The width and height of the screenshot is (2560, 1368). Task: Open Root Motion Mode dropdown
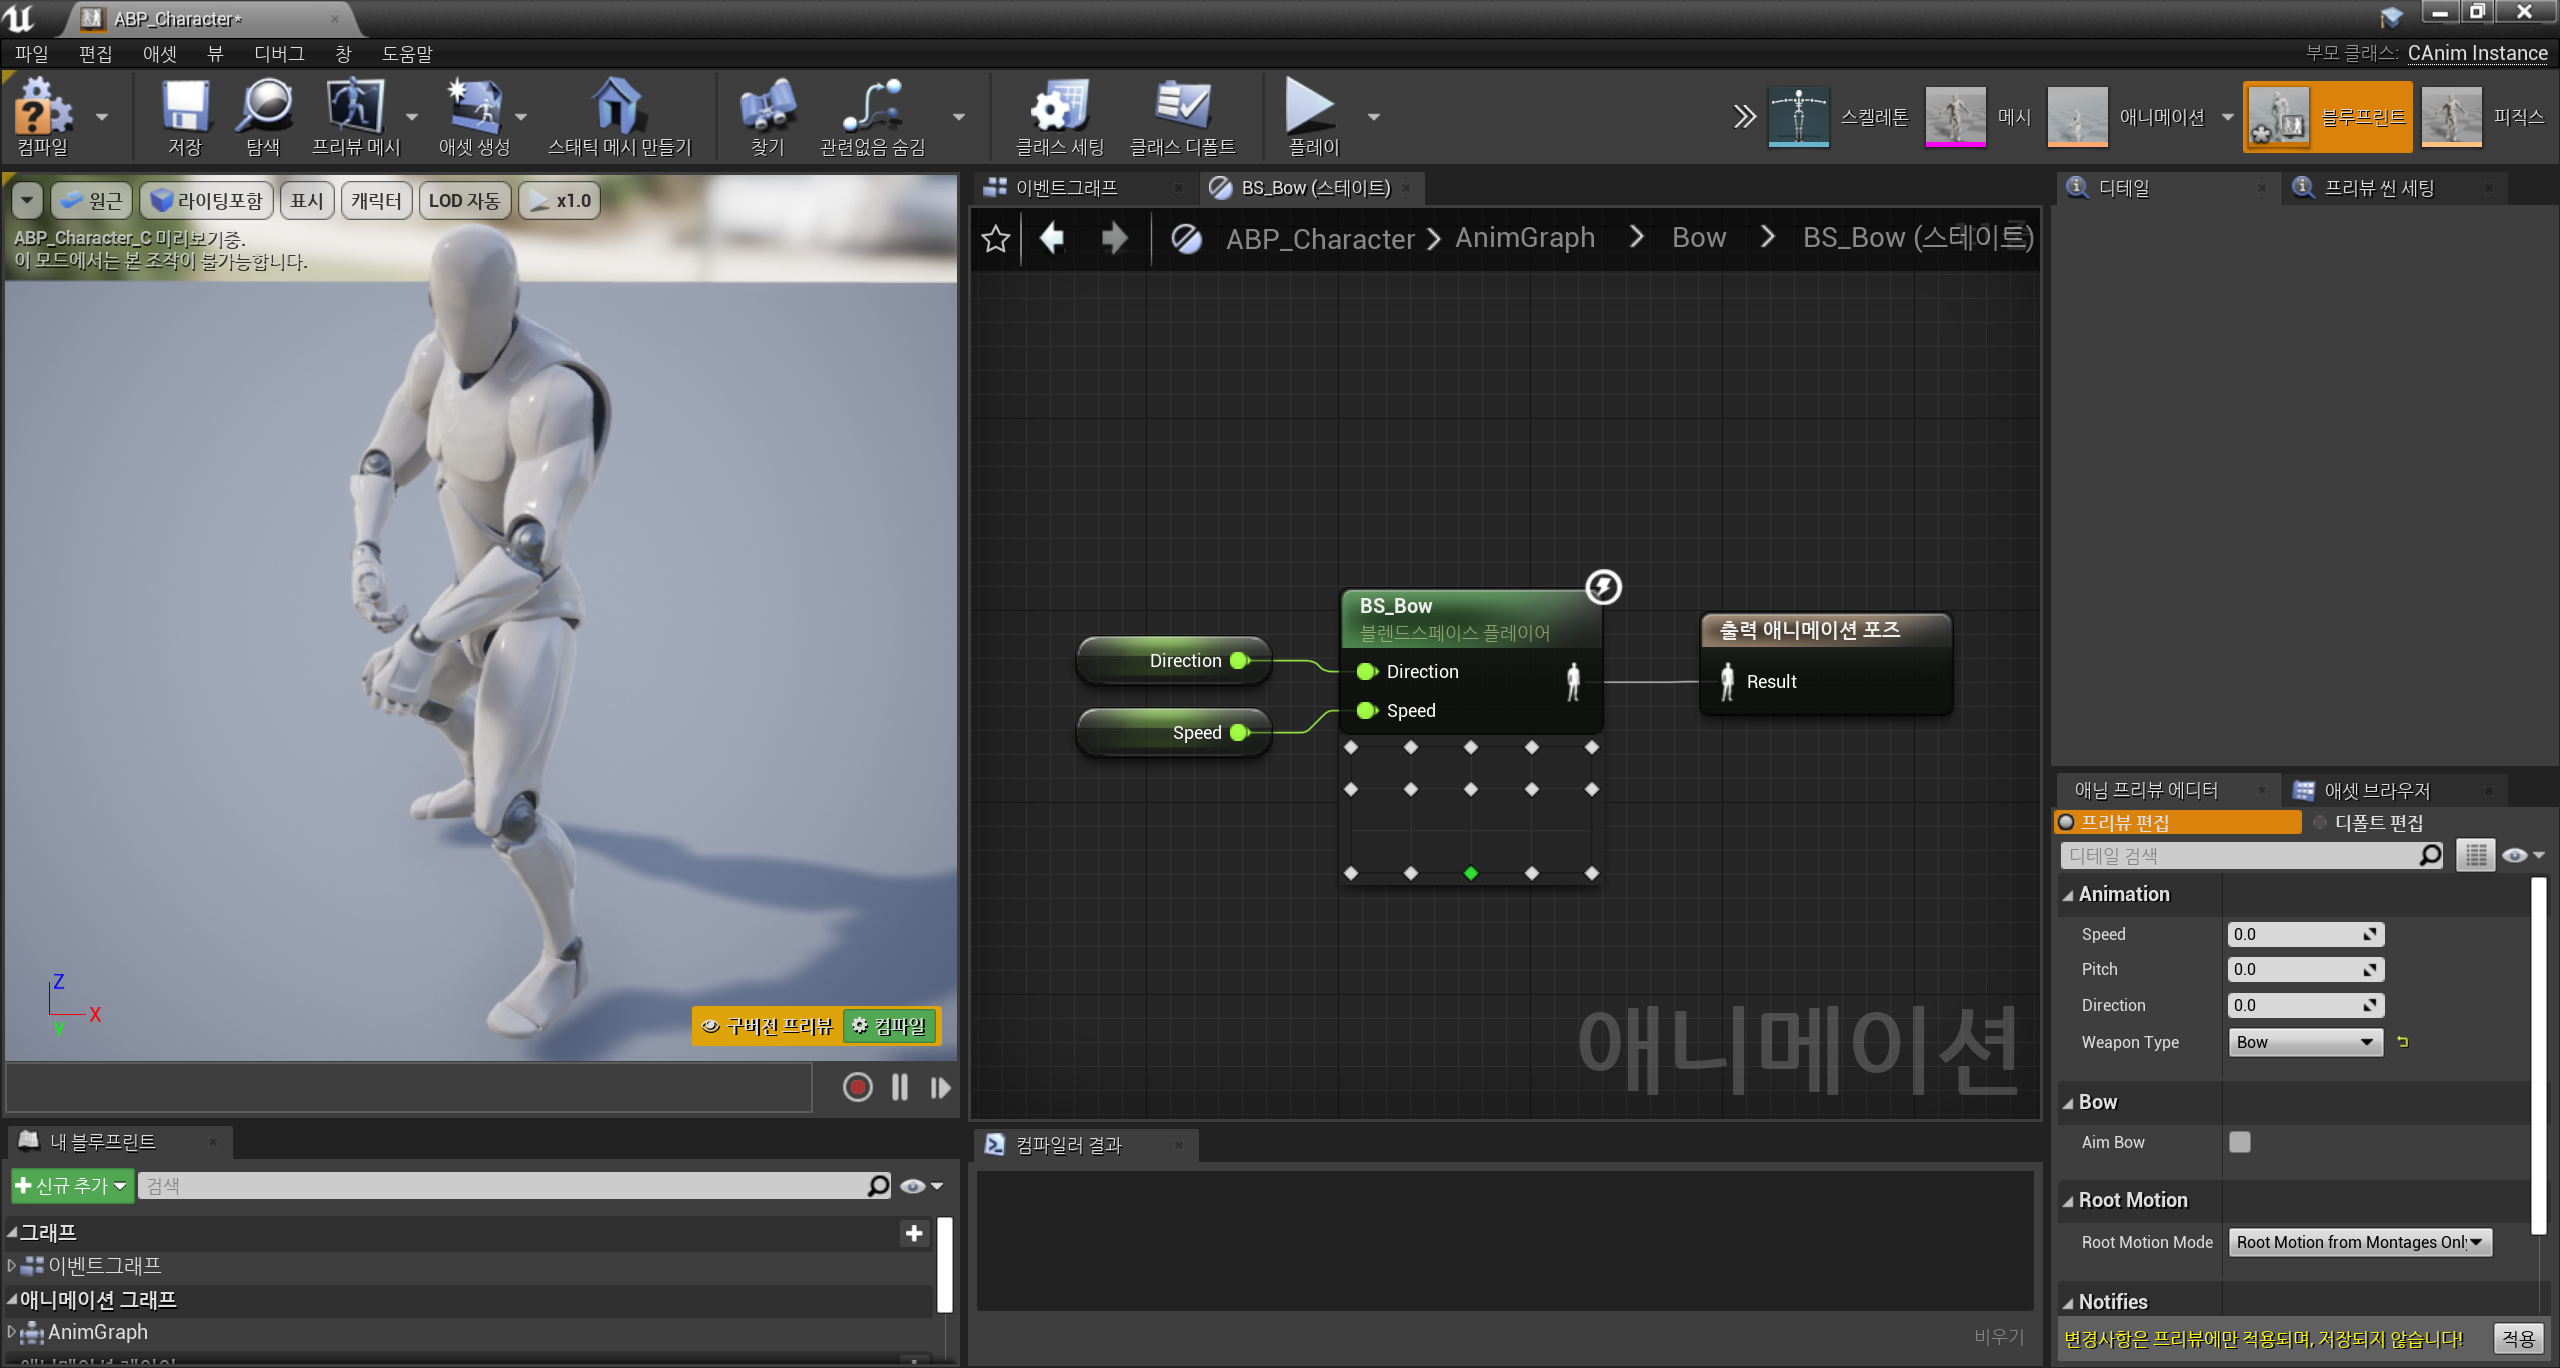coord(2358,1242)
